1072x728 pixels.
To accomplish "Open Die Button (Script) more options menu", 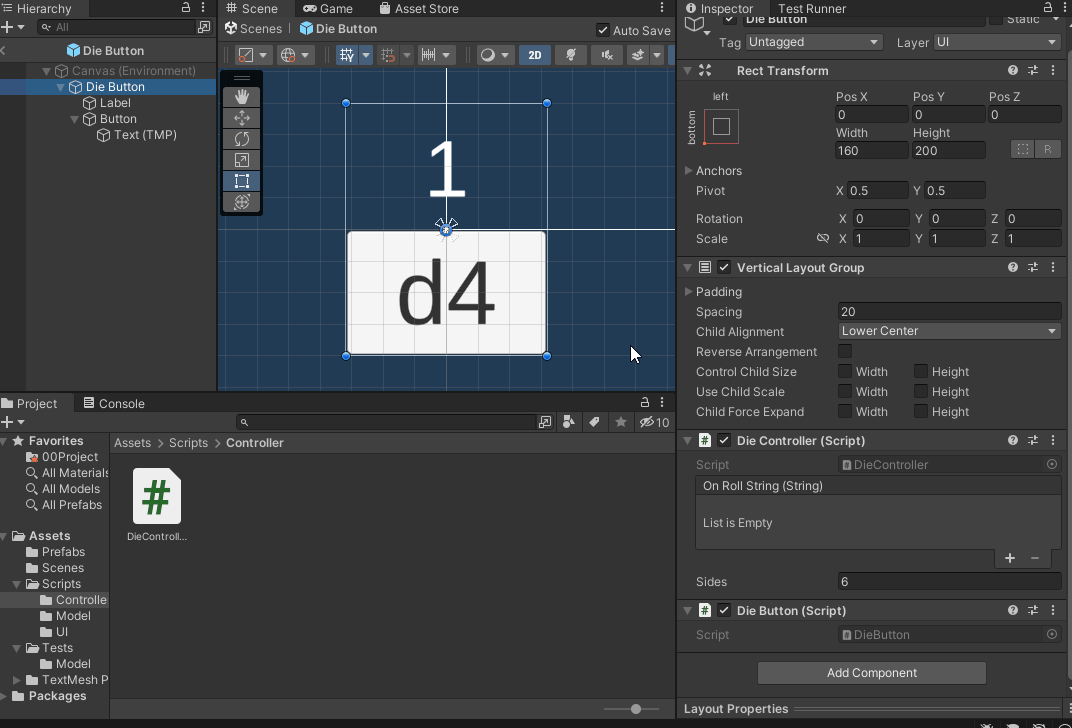I will tap(1053, 610).
